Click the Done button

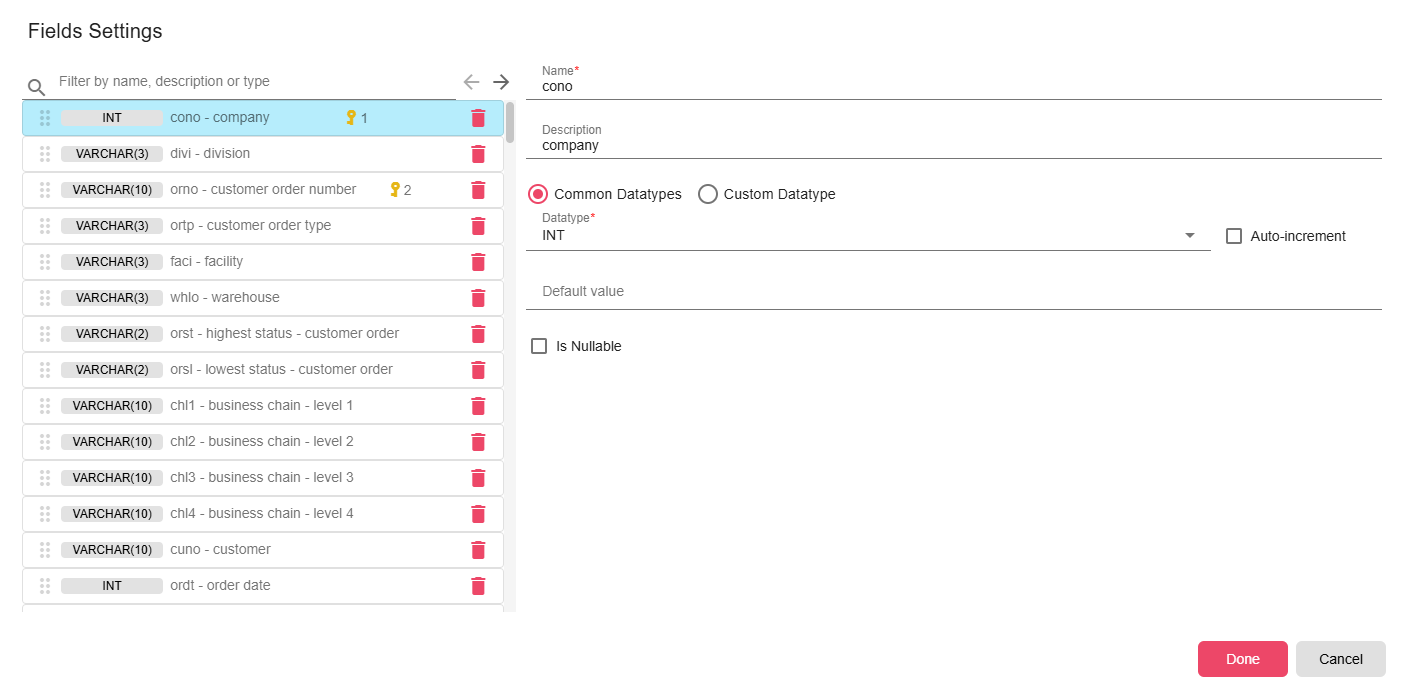pyautogui.click(x=1243, y=659)
